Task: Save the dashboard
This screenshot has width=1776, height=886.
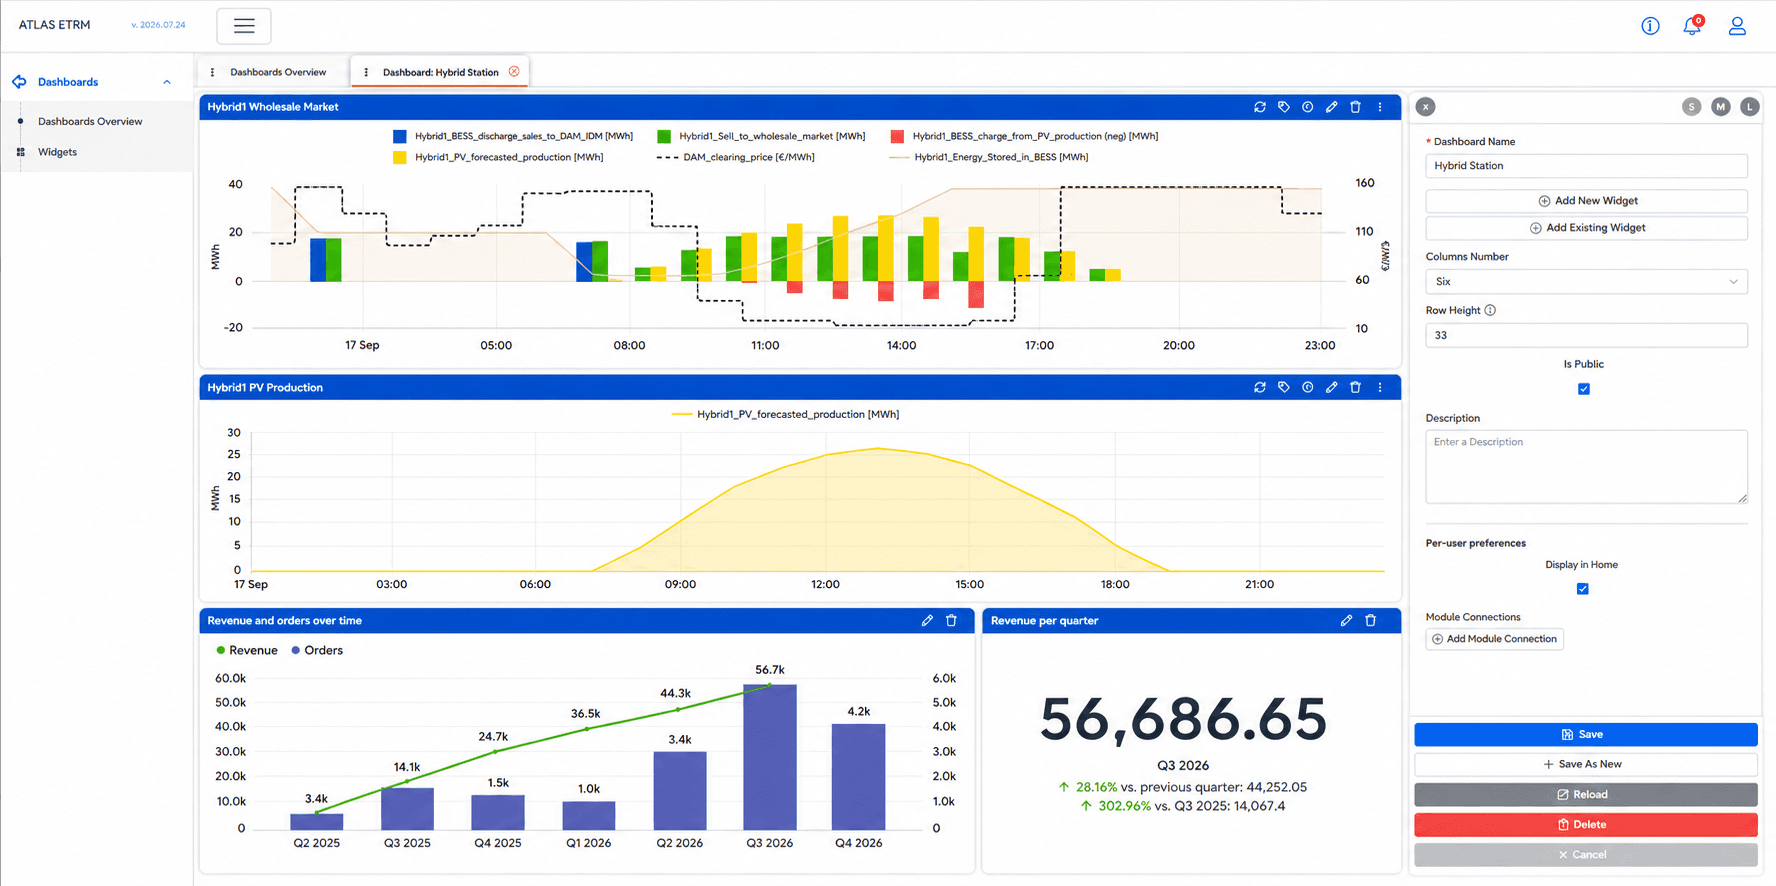Action: coord(1585,734)
